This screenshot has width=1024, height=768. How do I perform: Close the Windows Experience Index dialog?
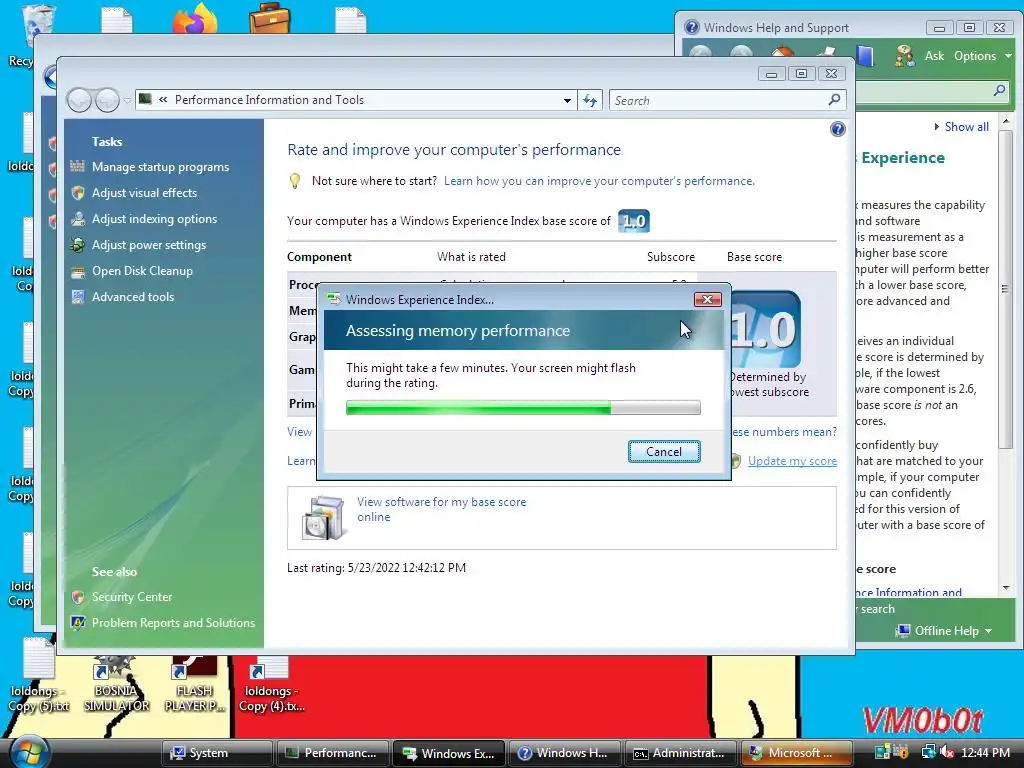pos(707,300)
